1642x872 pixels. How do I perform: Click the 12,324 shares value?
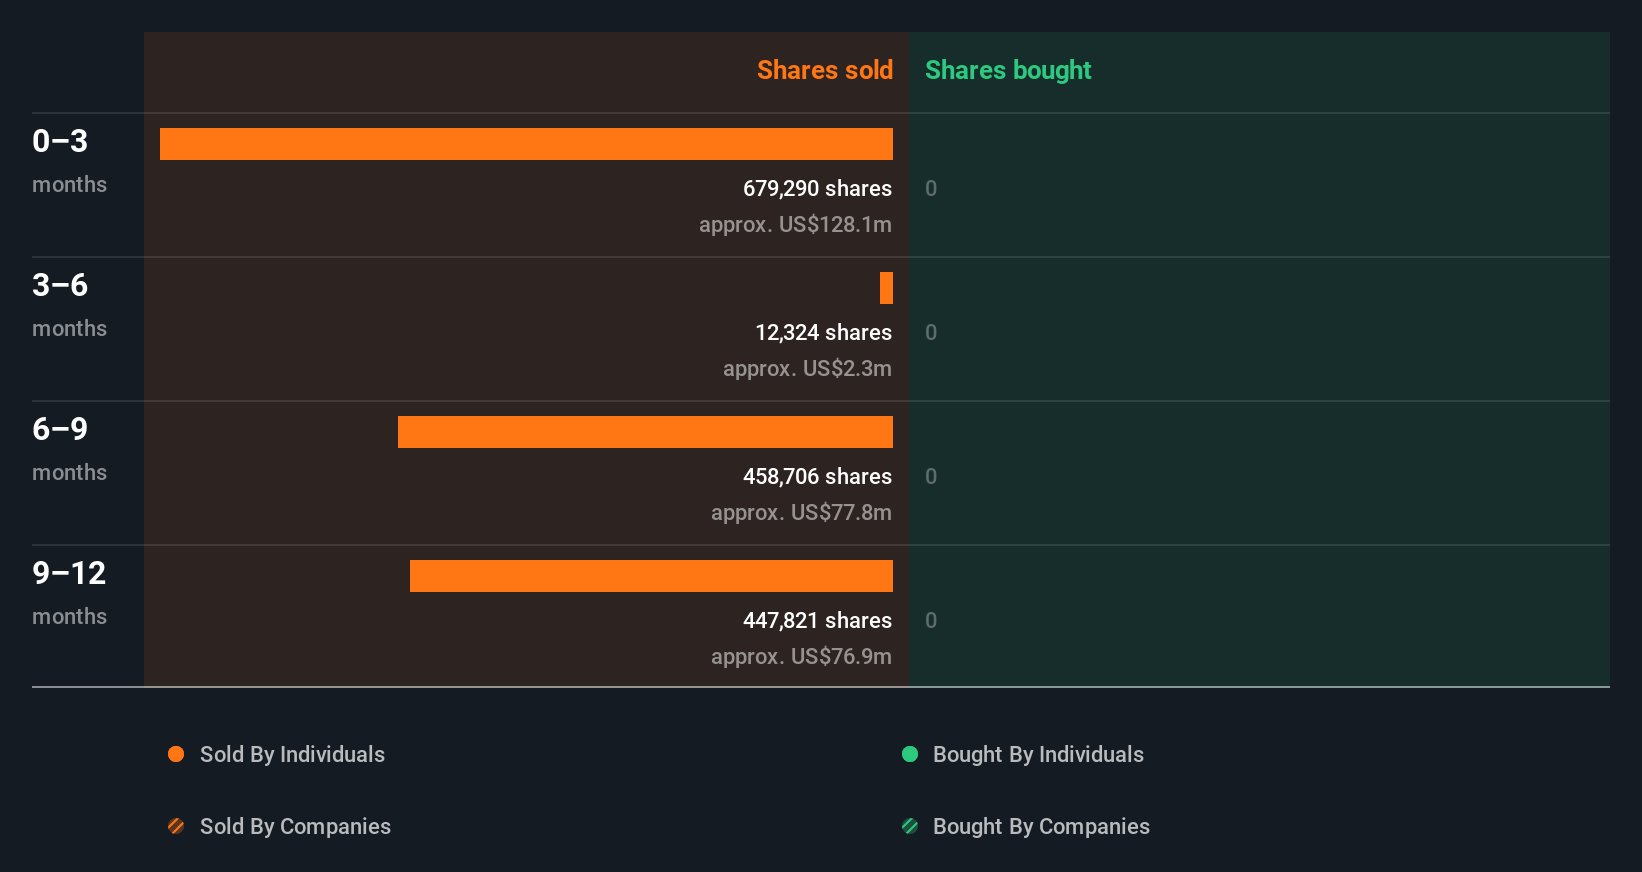tap(823, 332)
